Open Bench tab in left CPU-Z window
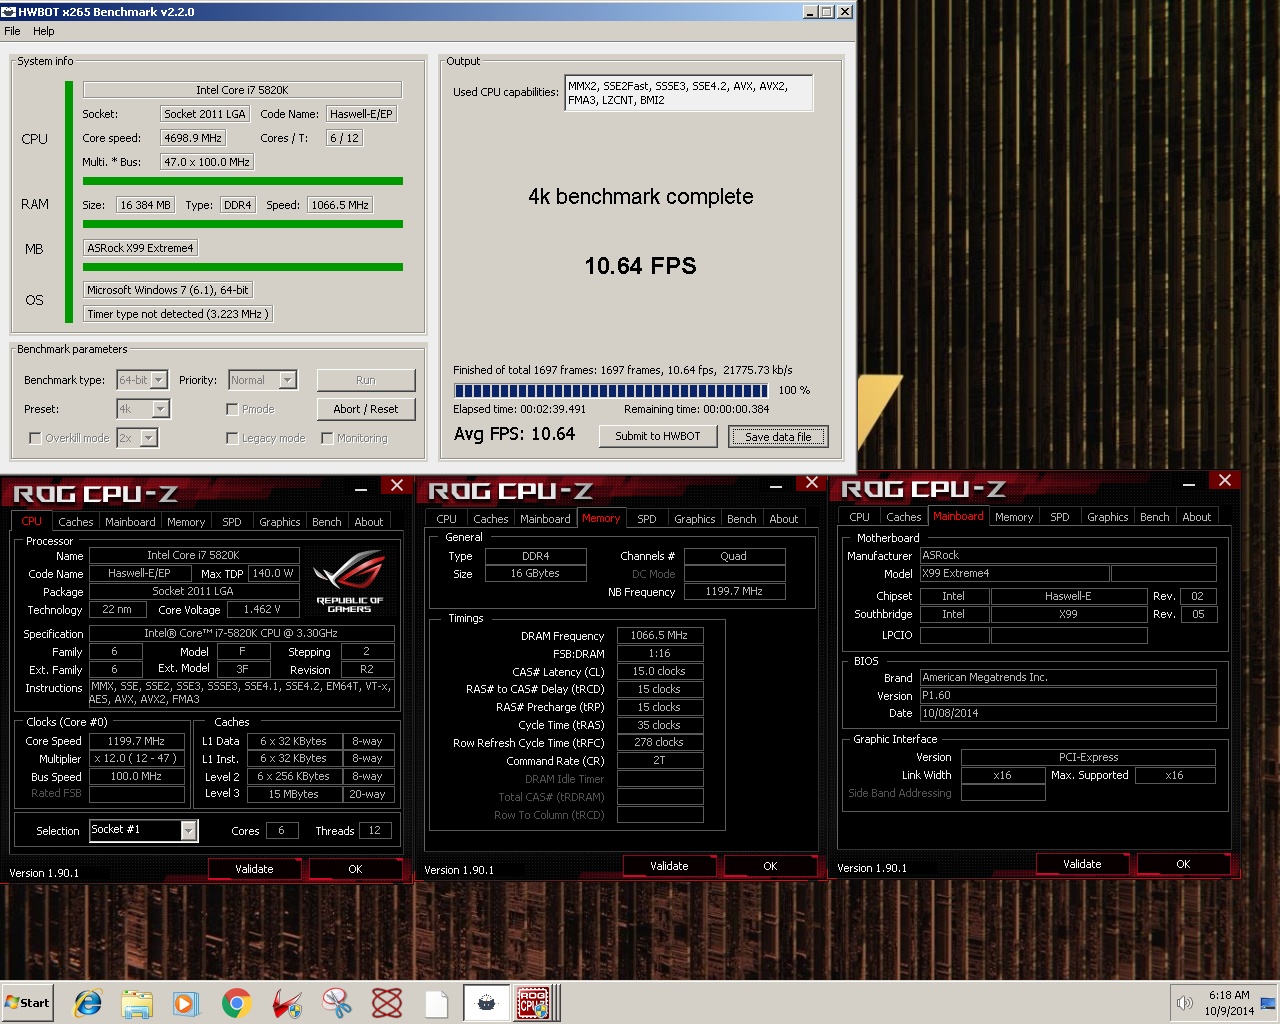The width and height of the screenshot is (1280, 1024). coord(327,522)
